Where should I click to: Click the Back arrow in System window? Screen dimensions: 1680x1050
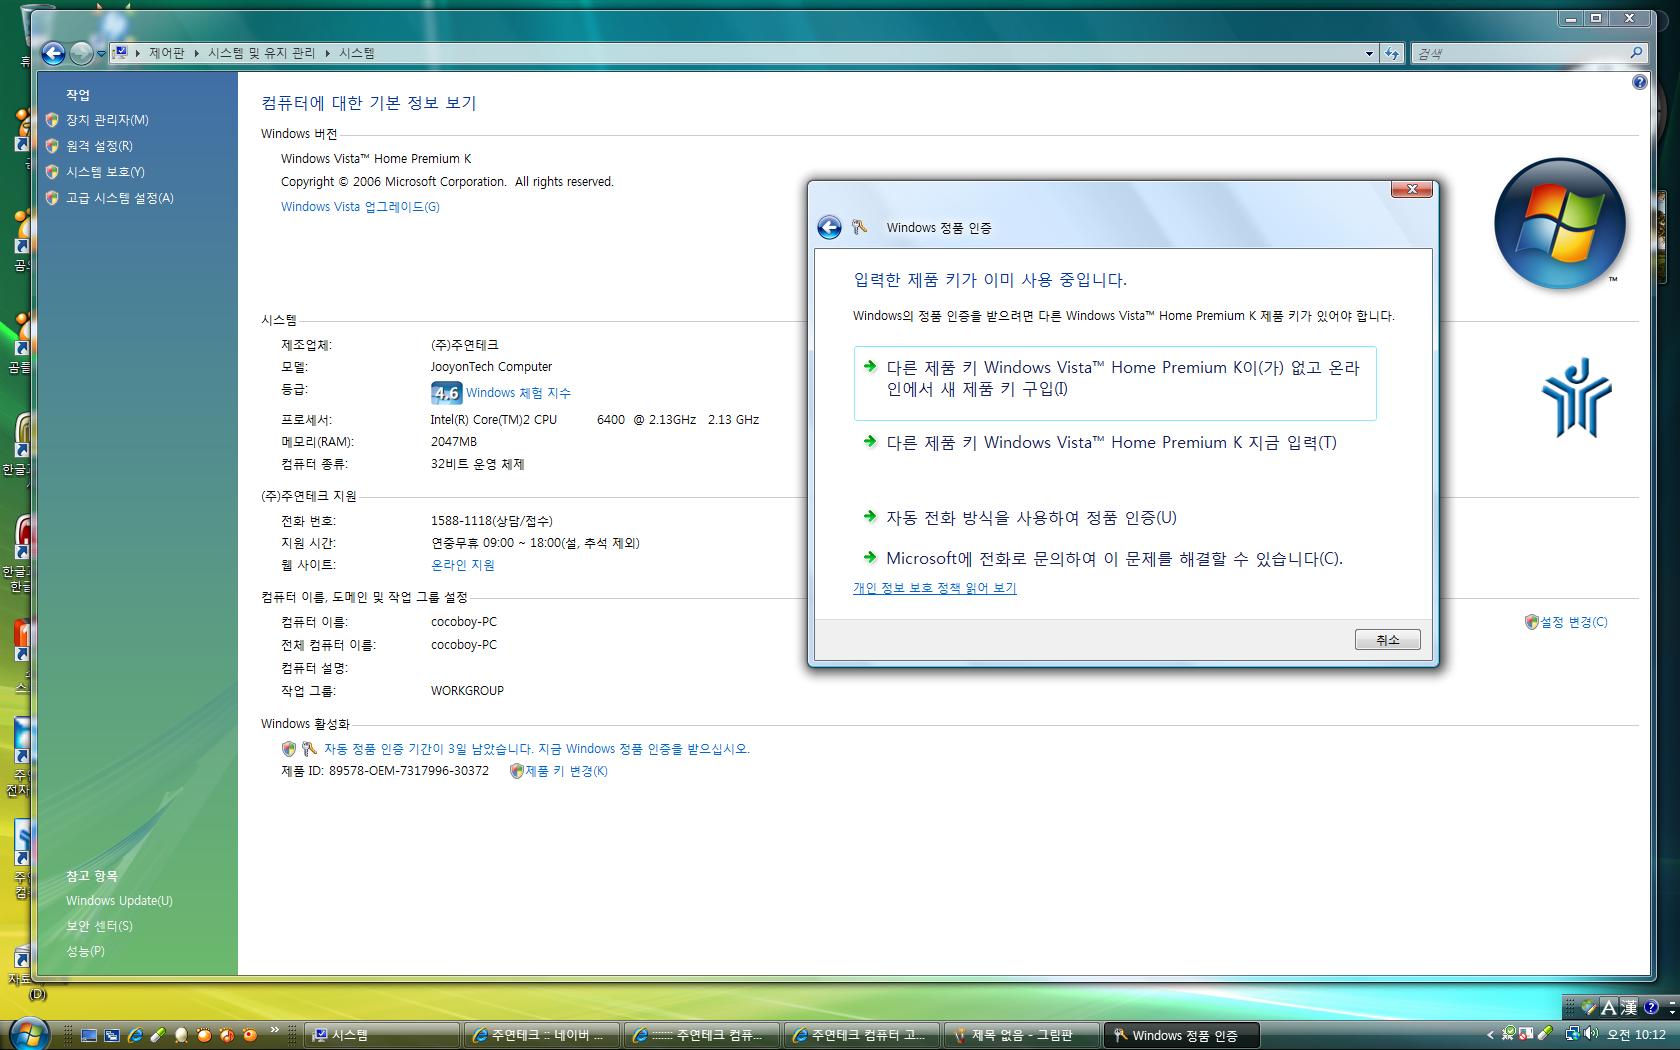53,53
